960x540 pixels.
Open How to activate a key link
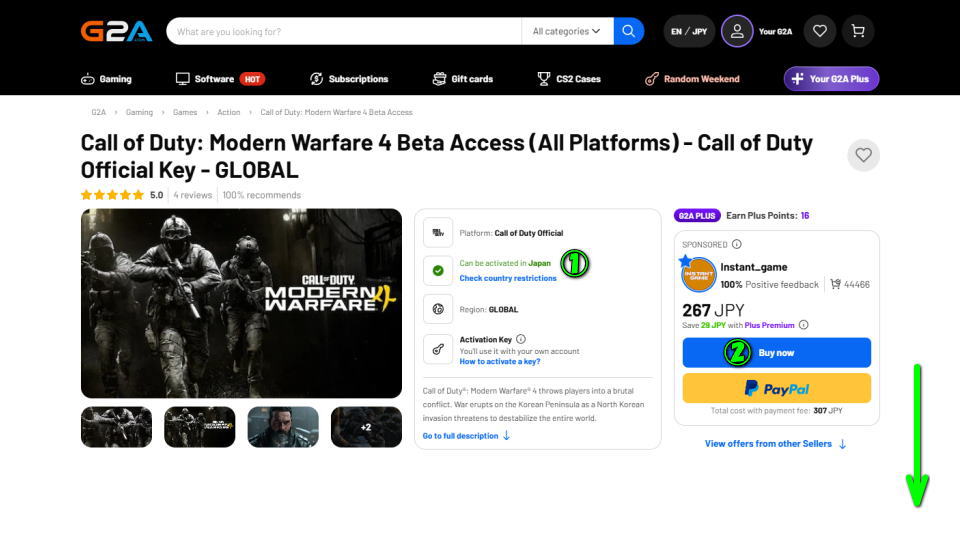pos(500,362)
